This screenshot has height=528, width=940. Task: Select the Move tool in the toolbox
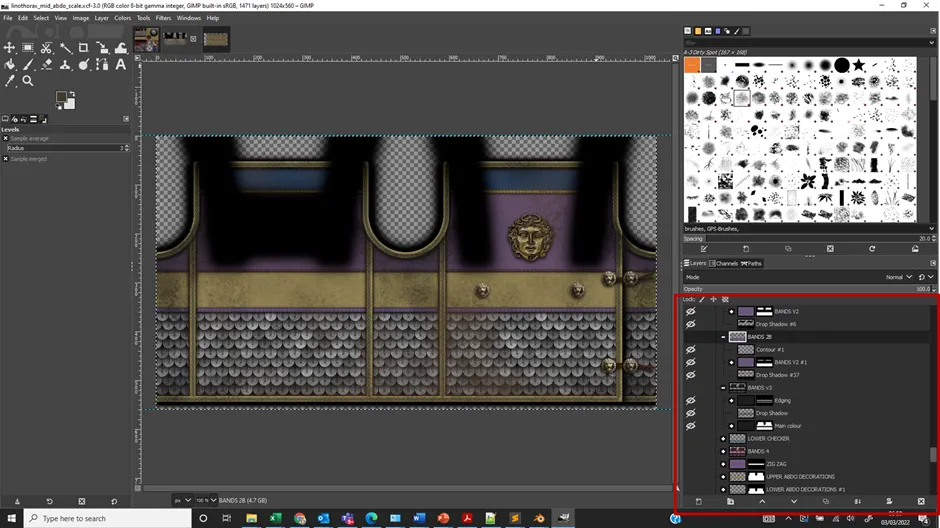tap(10, 47)
